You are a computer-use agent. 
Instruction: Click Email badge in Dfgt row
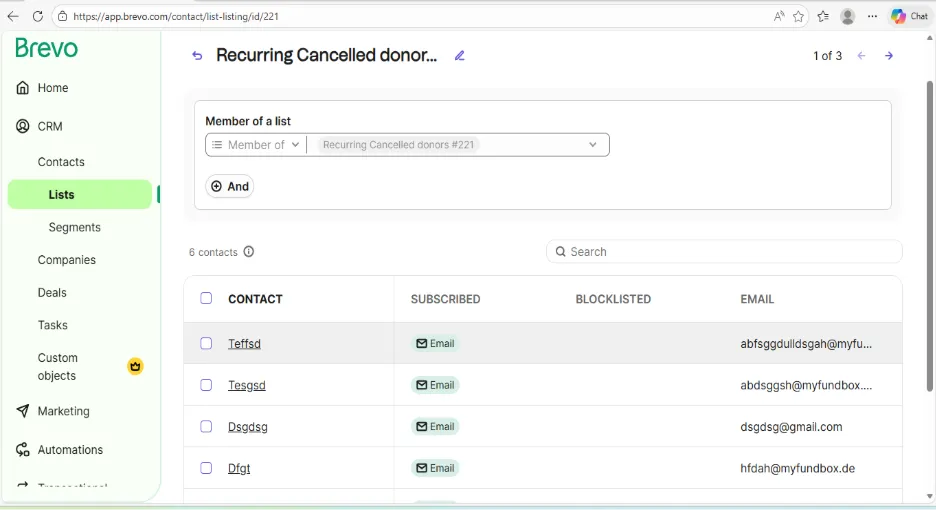[x=435, y=468]
